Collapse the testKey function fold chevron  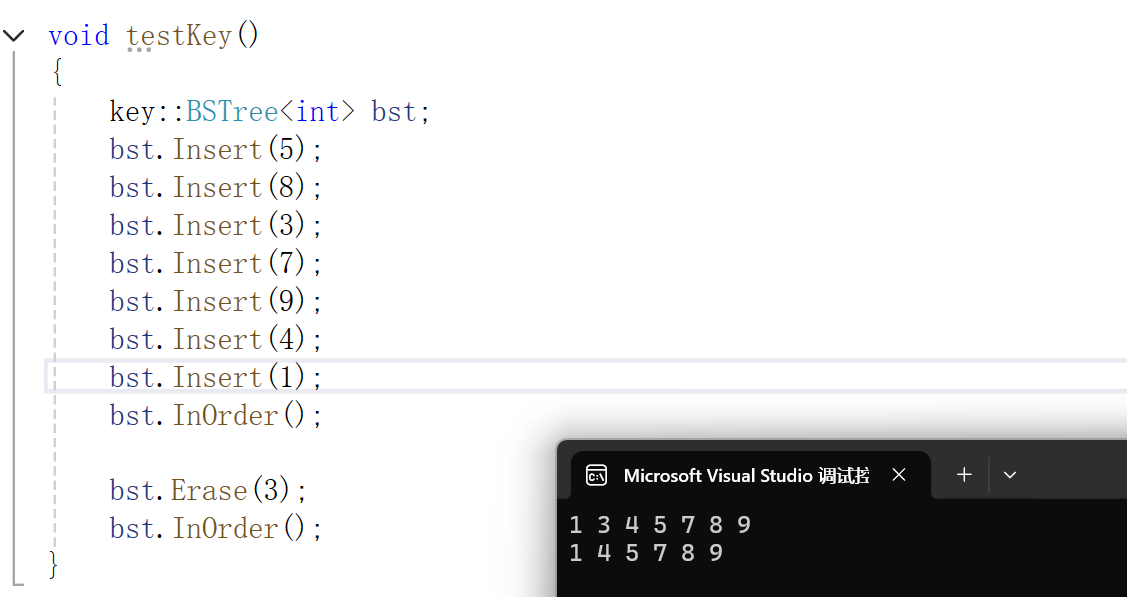click(14, 35)
